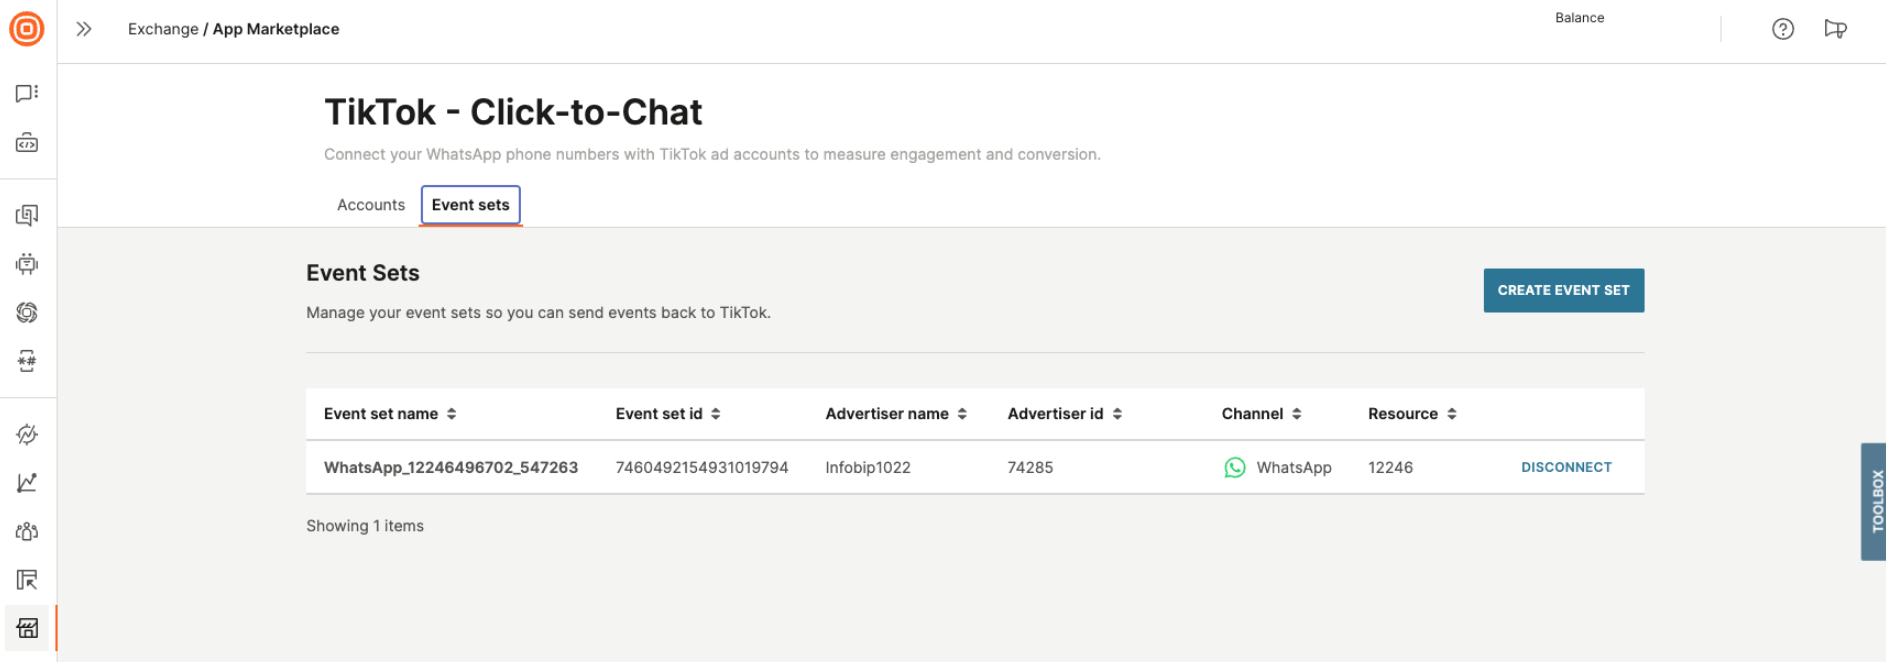This screenshot has width=1886, height=662.
Task: Open the chat messages icon in the sidebar
Action: pos(27,93)
